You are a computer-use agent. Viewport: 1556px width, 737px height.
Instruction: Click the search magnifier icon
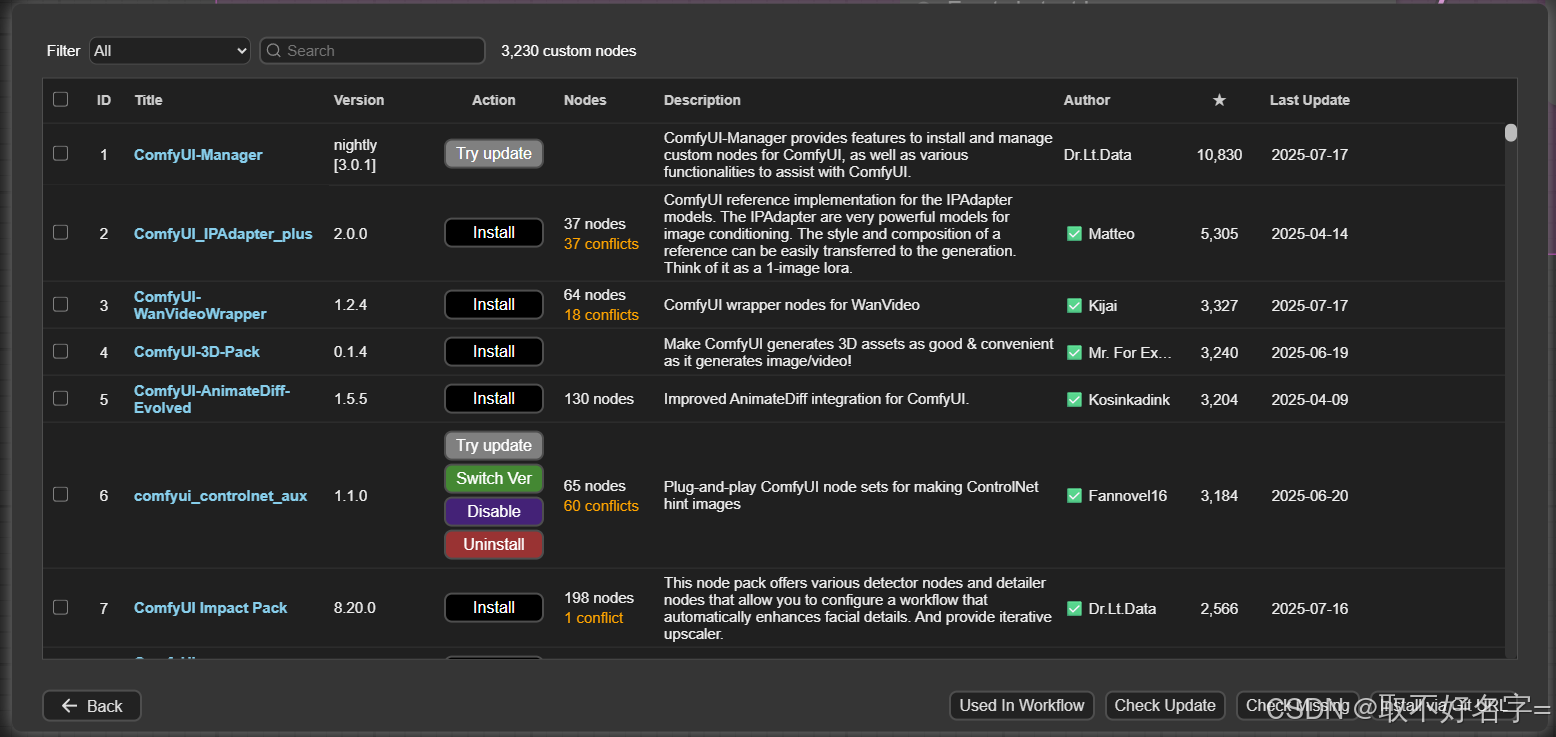[274, 51]
